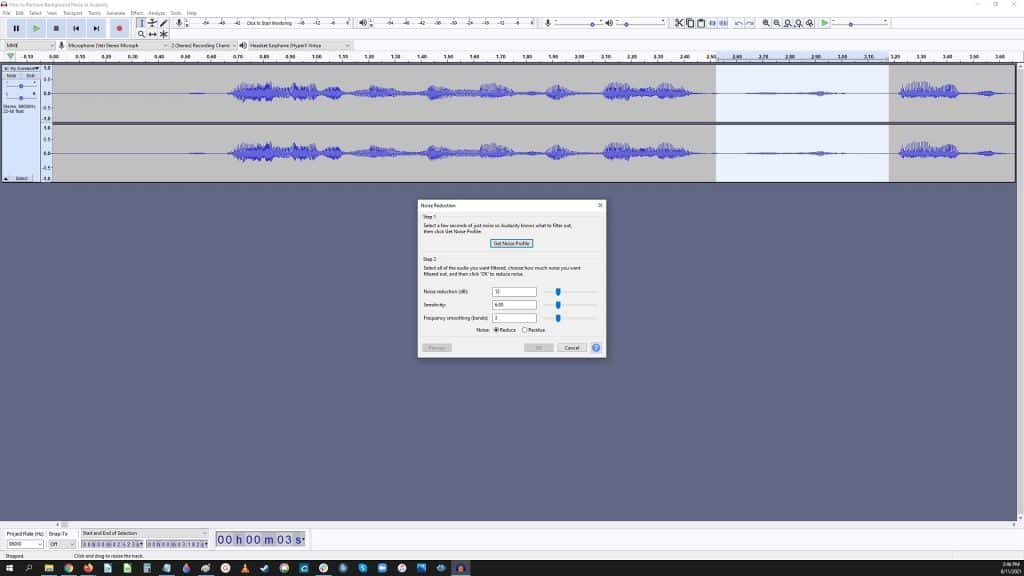Open the Effect menu
Screen dimensions: 1024x576
pyautogui.click(x=138, y=13)
